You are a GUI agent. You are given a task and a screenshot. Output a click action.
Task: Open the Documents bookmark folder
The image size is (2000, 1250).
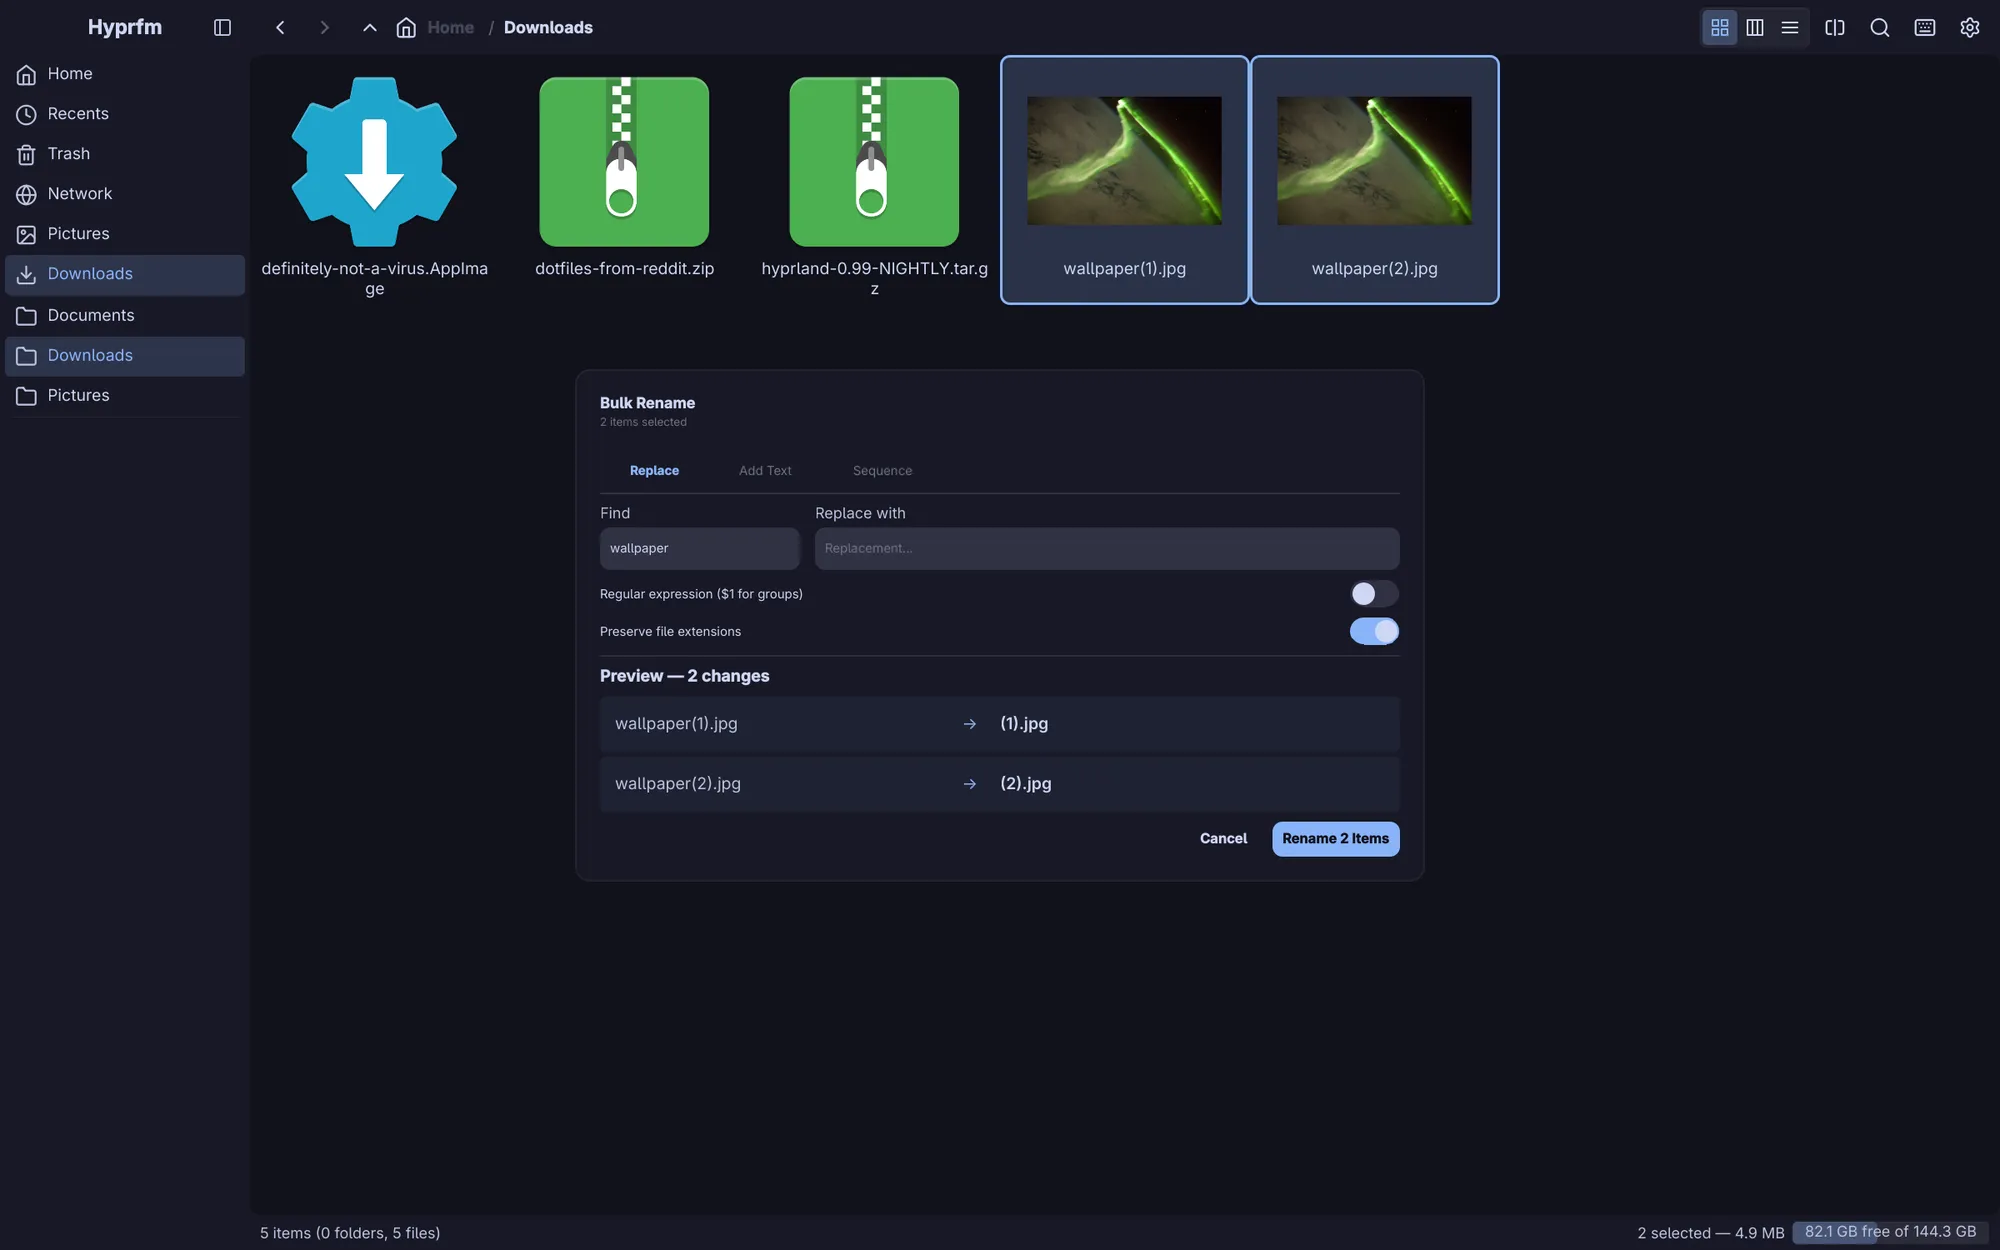(x=125, y=316)
